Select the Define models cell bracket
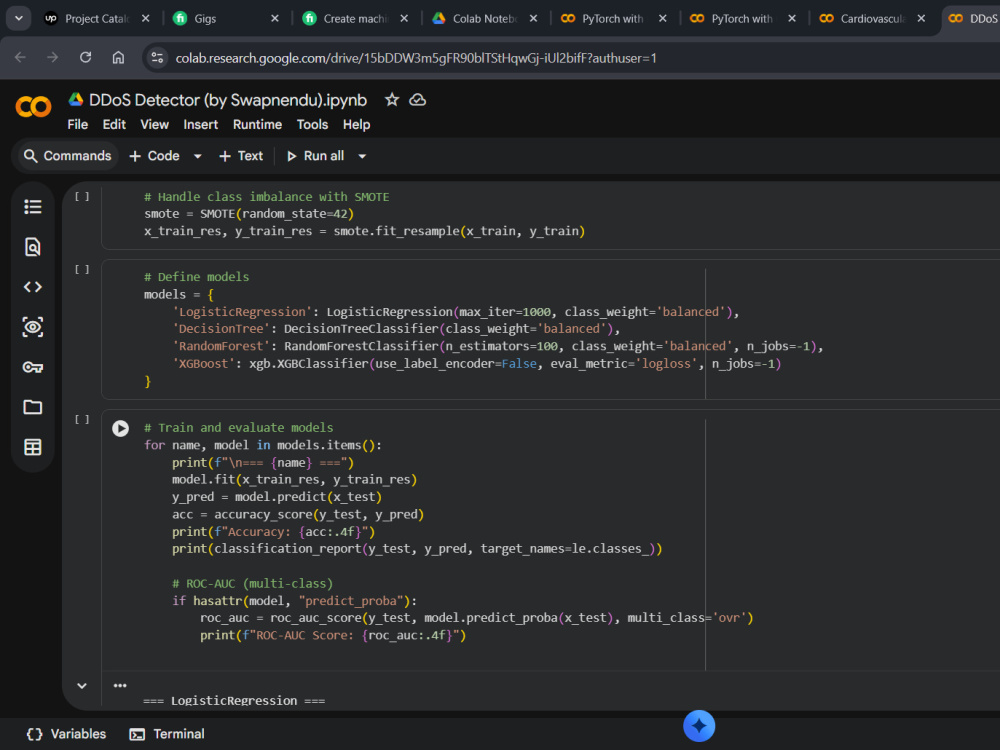 pos(82,269)
